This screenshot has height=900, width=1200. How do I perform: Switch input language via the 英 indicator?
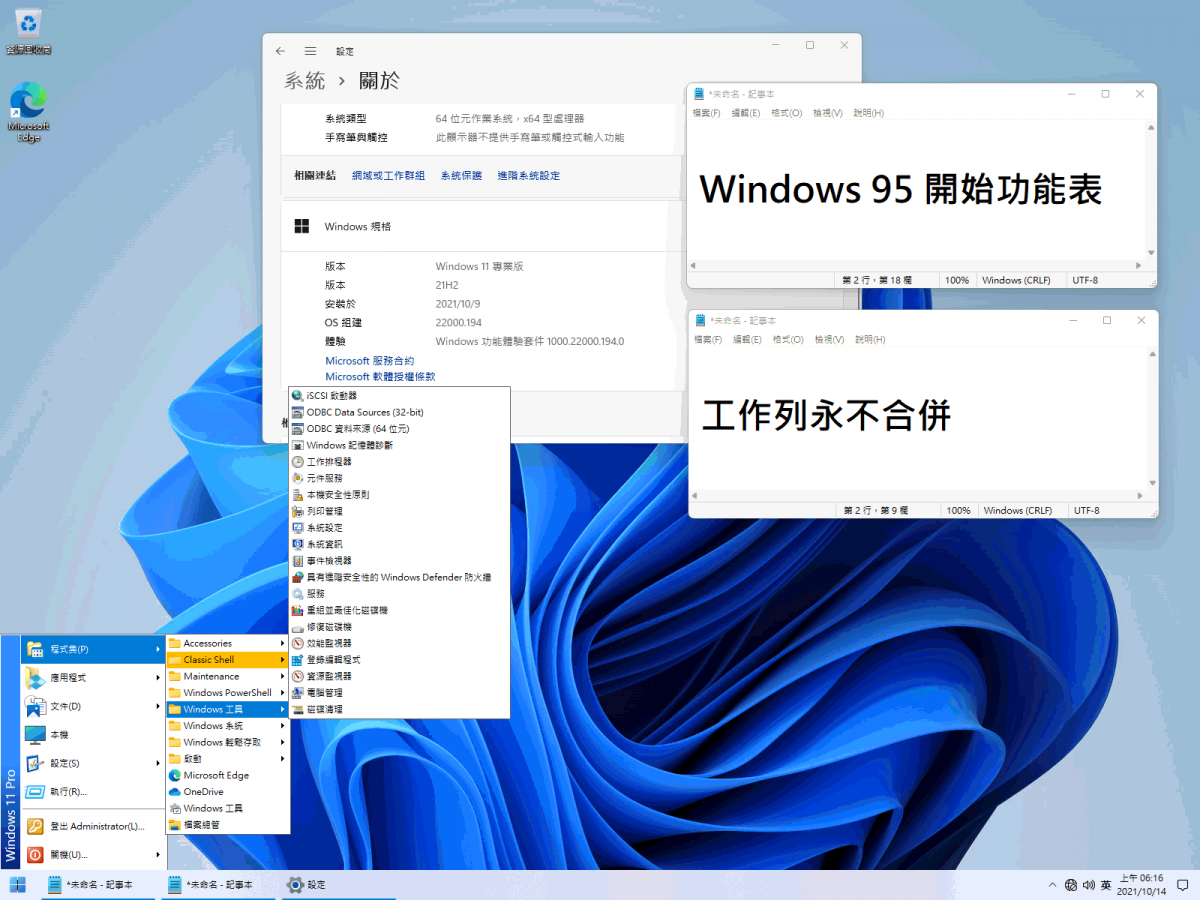(x=1105, y=885)
